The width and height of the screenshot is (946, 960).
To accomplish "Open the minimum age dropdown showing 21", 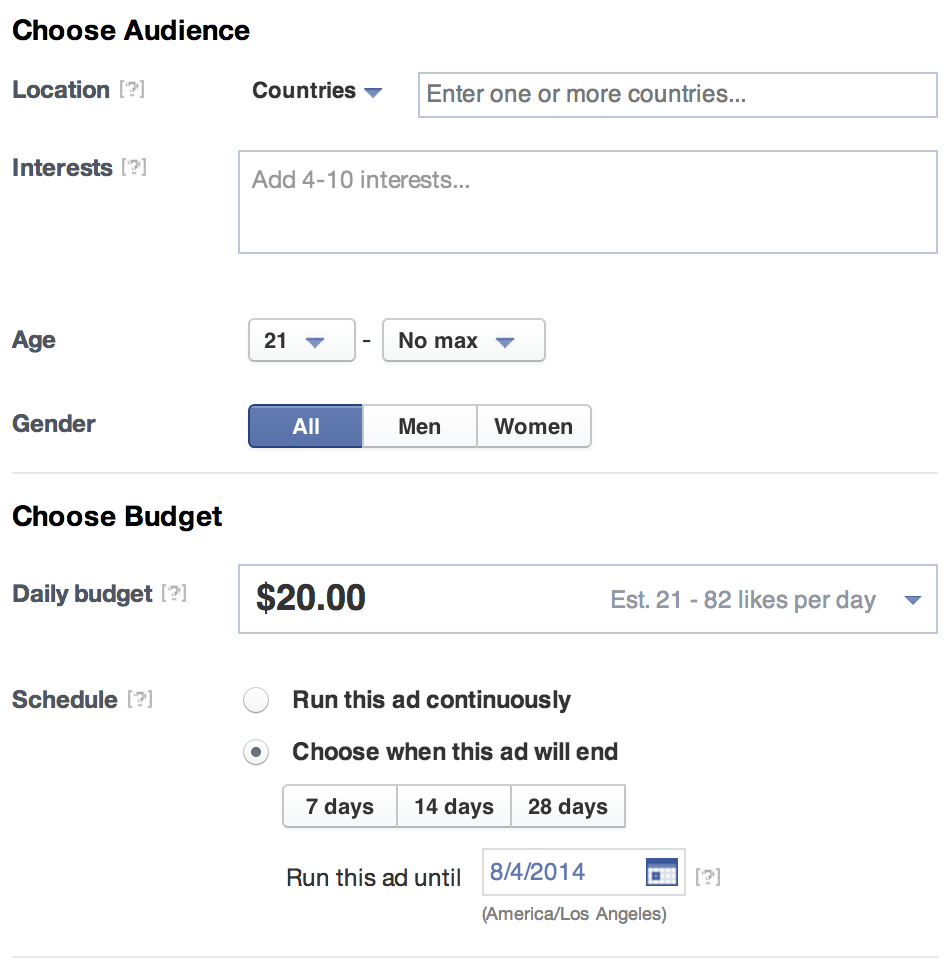I will coord(301,340).
